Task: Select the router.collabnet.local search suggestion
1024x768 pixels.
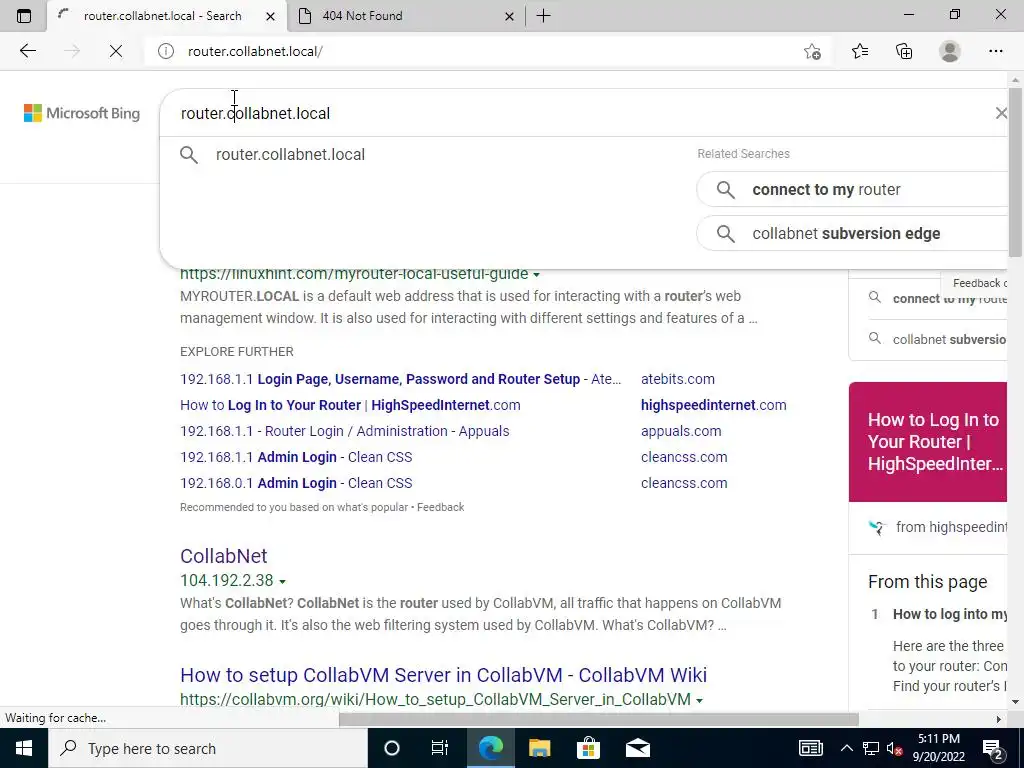Action: (x=290, y=155)
